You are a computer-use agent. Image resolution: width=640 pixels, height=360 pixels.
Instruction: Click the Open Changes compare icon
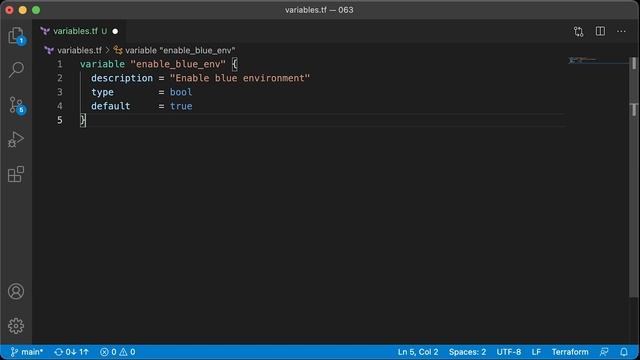578,31
